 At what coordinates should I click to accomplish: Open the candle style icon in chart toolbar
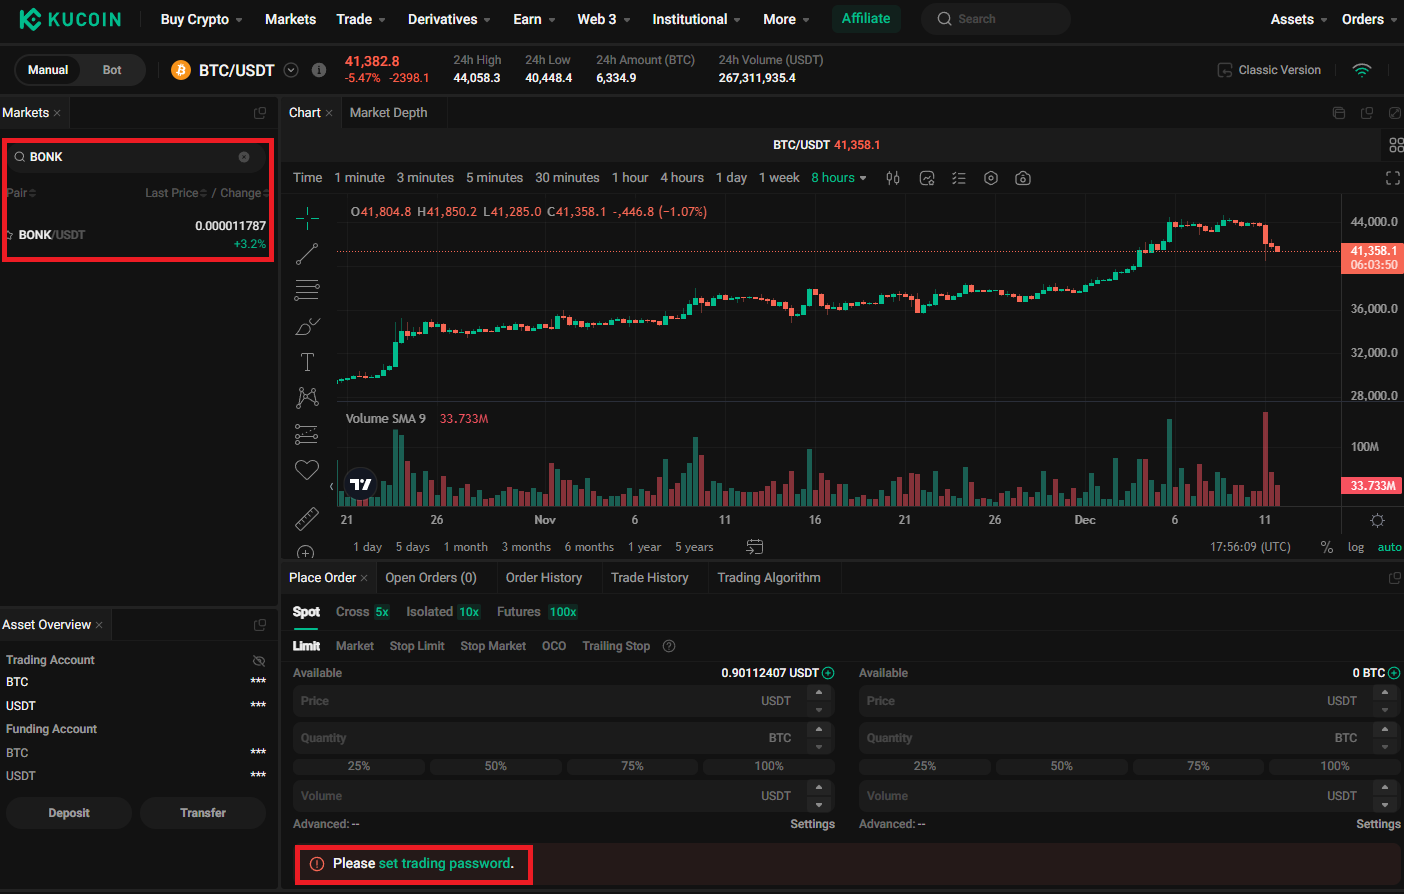click(x=893, y=178)
